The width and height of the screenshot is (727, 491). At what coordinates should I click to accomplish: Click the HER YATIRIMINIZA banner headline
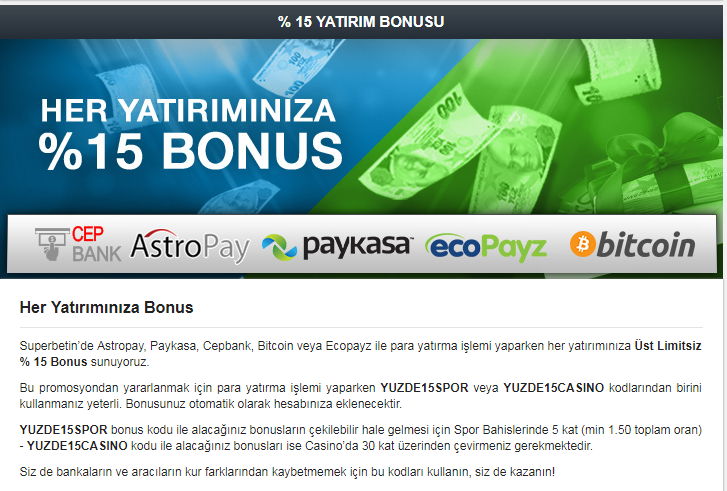pyautogui.click(x=188, y=111)
